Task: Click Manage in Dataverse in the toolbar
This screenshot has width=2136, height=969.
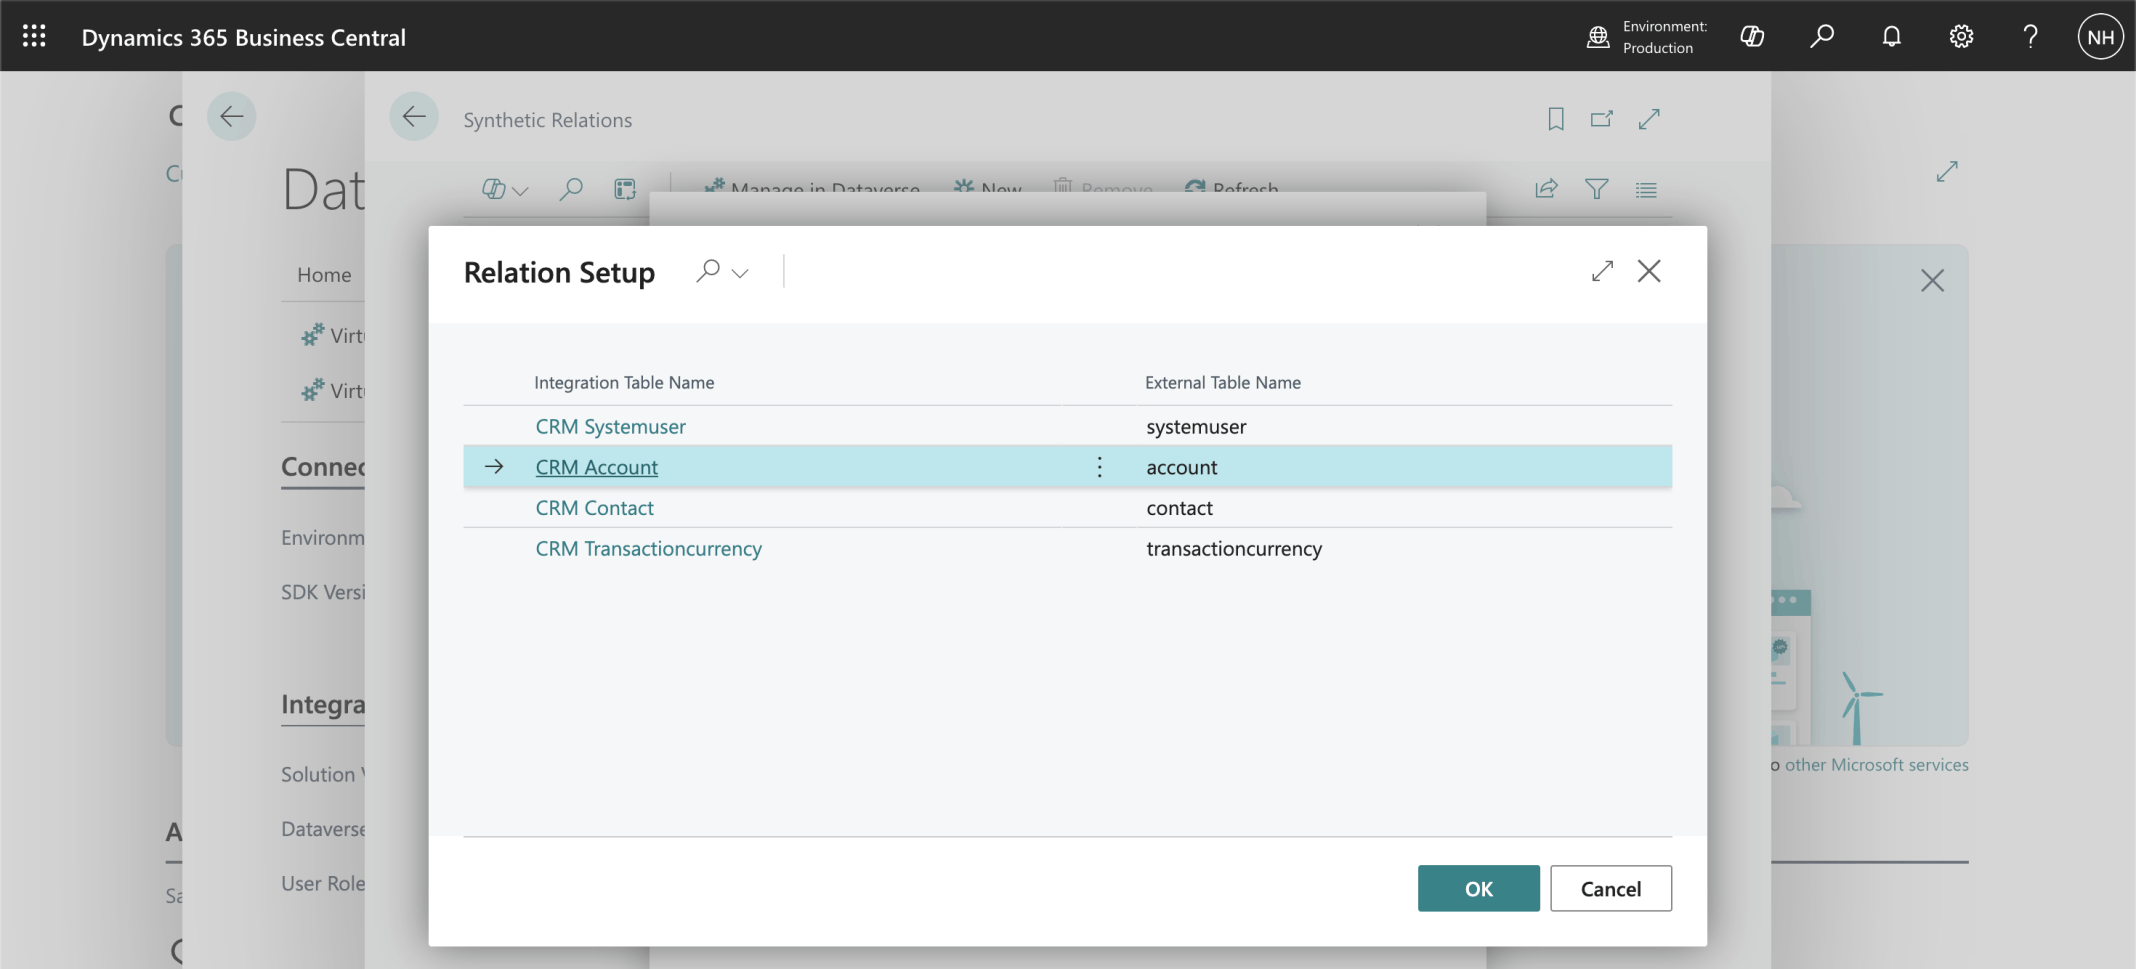Action: 811,189
